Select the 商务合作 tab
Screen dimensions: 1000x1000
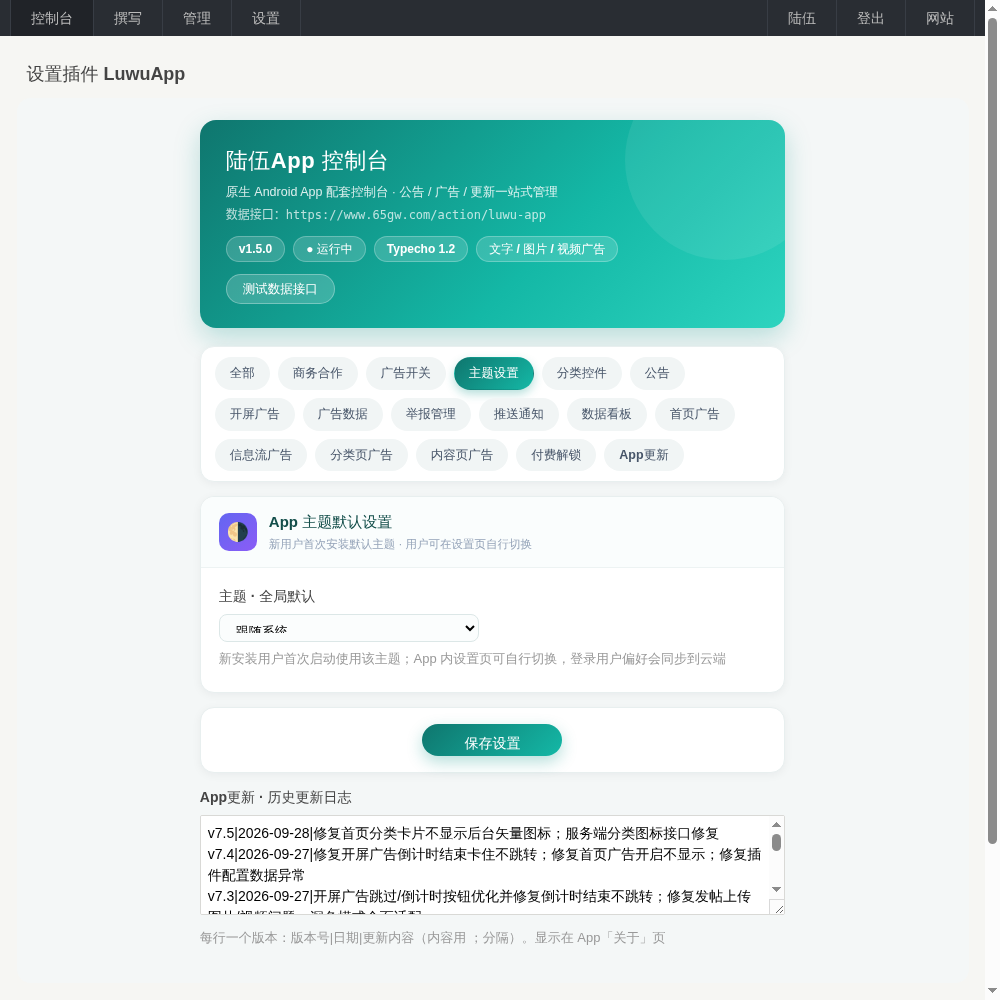click(318, 373)
